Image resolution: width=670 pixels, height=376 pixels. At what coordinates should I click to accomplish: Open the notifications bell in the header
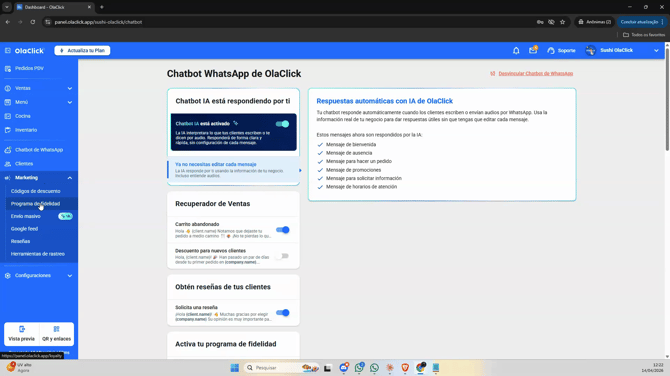point(516,50)
